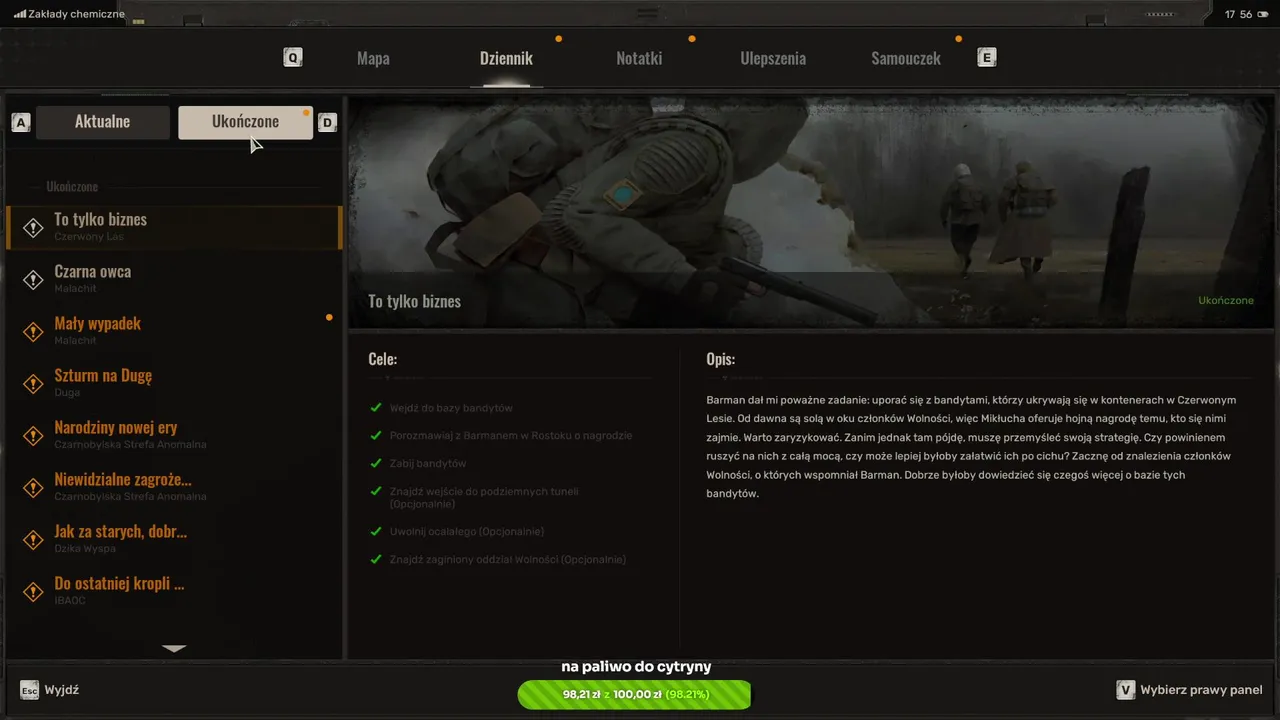
Task: Click the objective Uwolnij ocalałego
Action: [x=467, y=532]
